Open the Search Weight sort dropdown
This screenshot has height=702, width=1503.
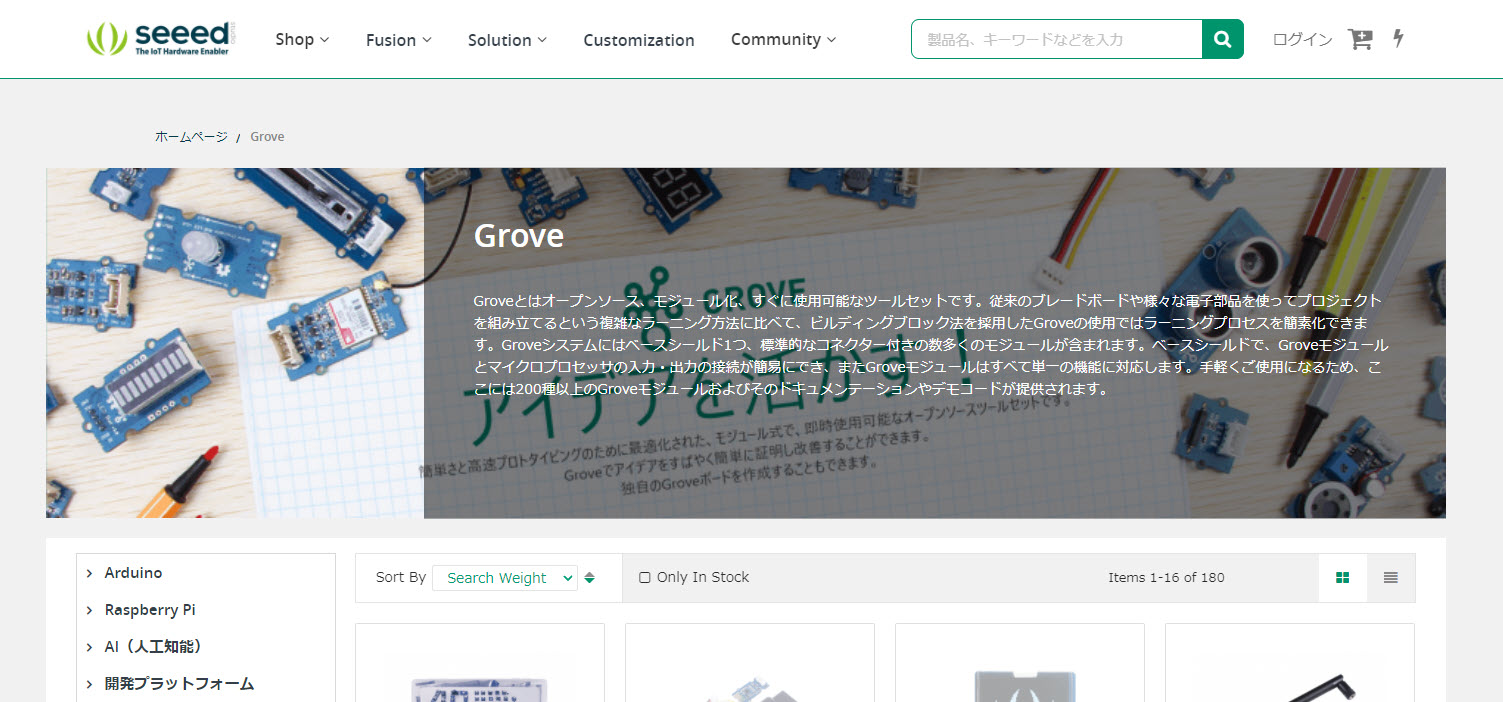505,577
